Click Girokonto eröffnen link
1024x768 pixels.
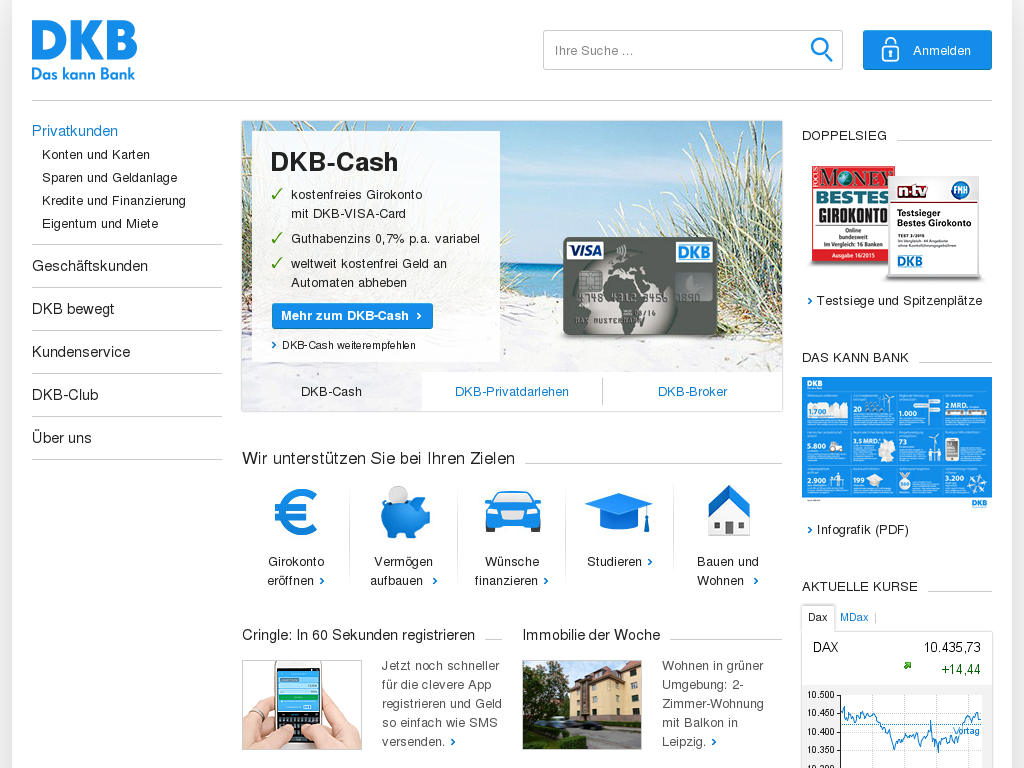click(x=296, y=571)
